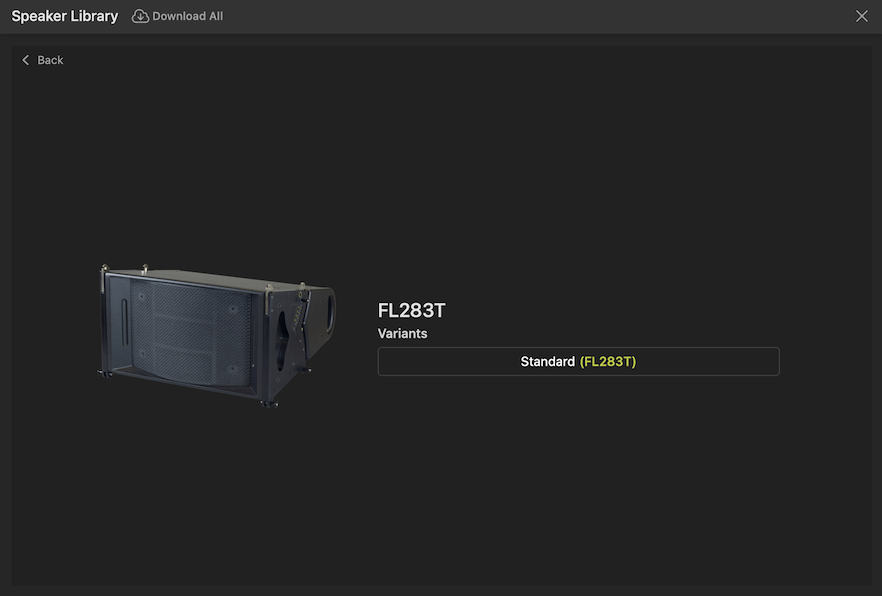Screen dimensions: 882x596
Task: Close the Speaker Library dialog with X
Action: pos(862,16)
